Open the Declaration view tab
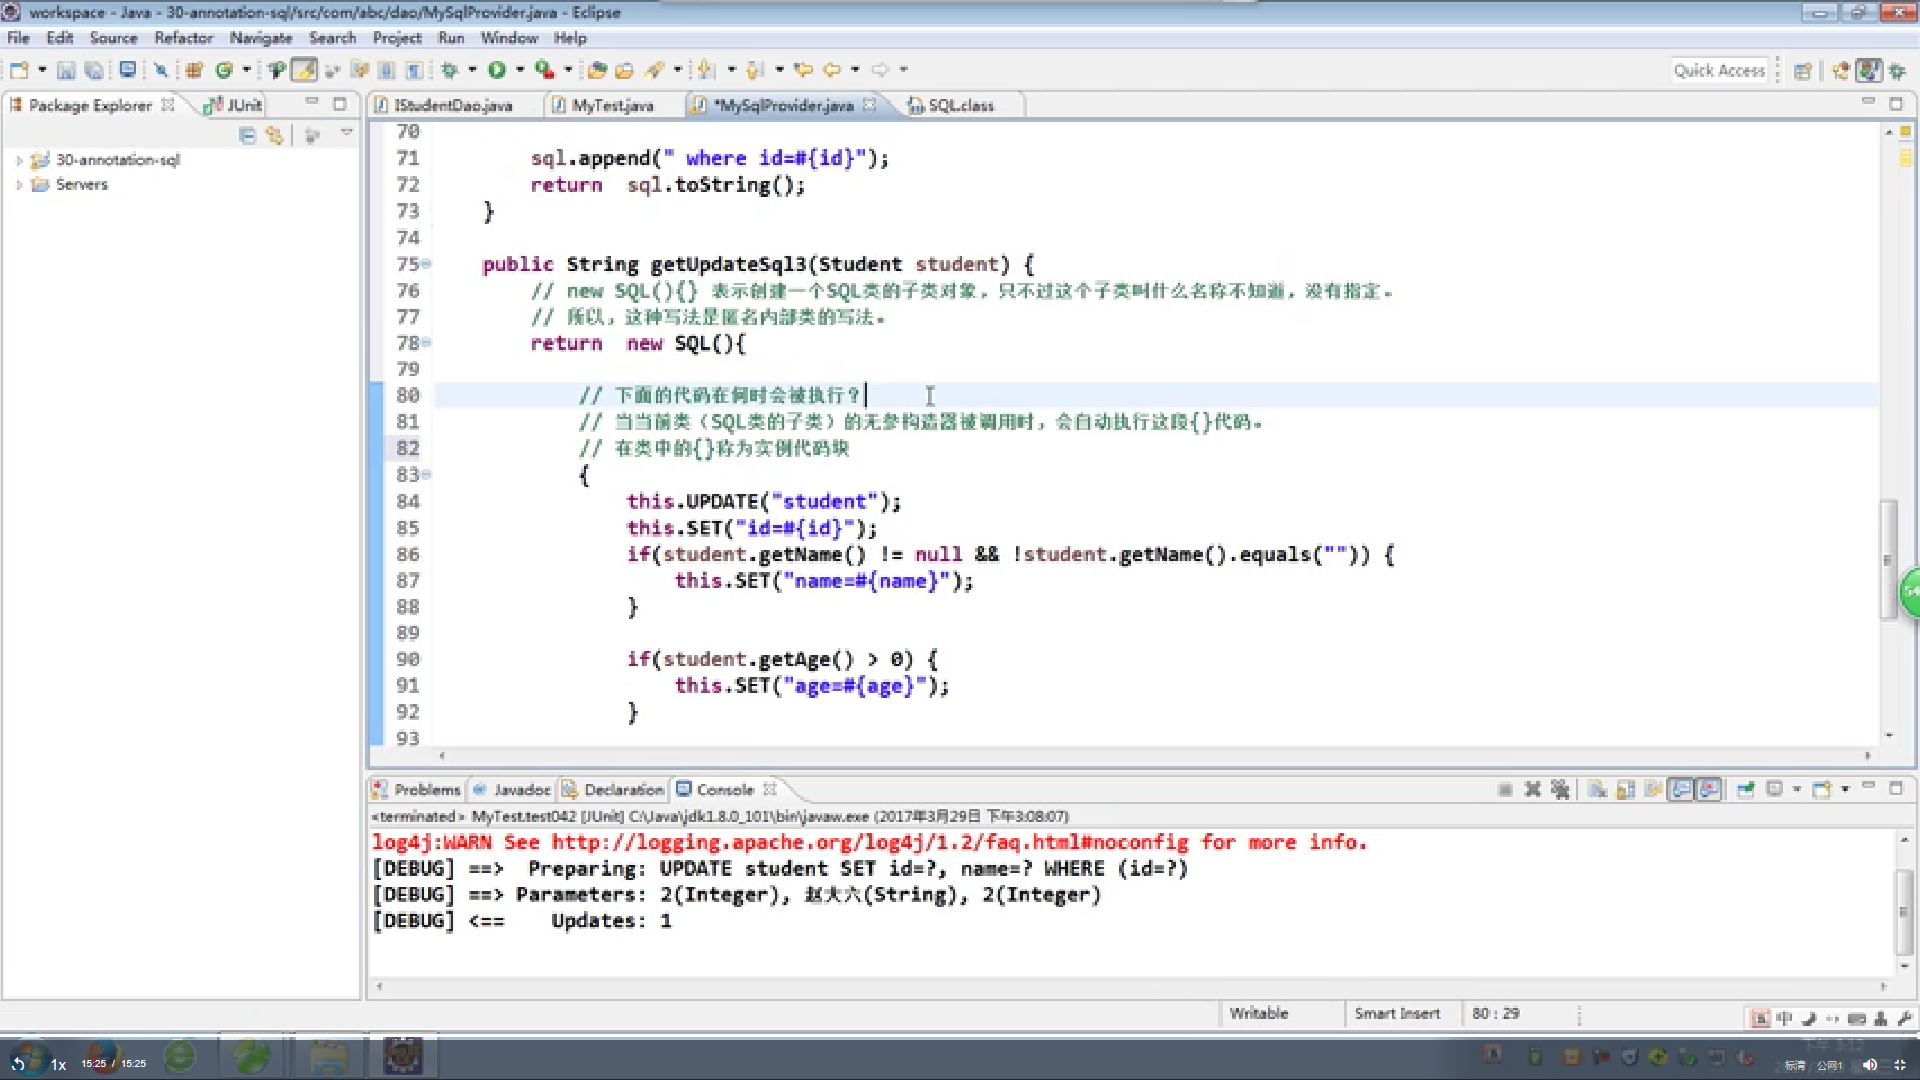The height and width of the screenshot is (1080, 1920). tap(613, 790)
